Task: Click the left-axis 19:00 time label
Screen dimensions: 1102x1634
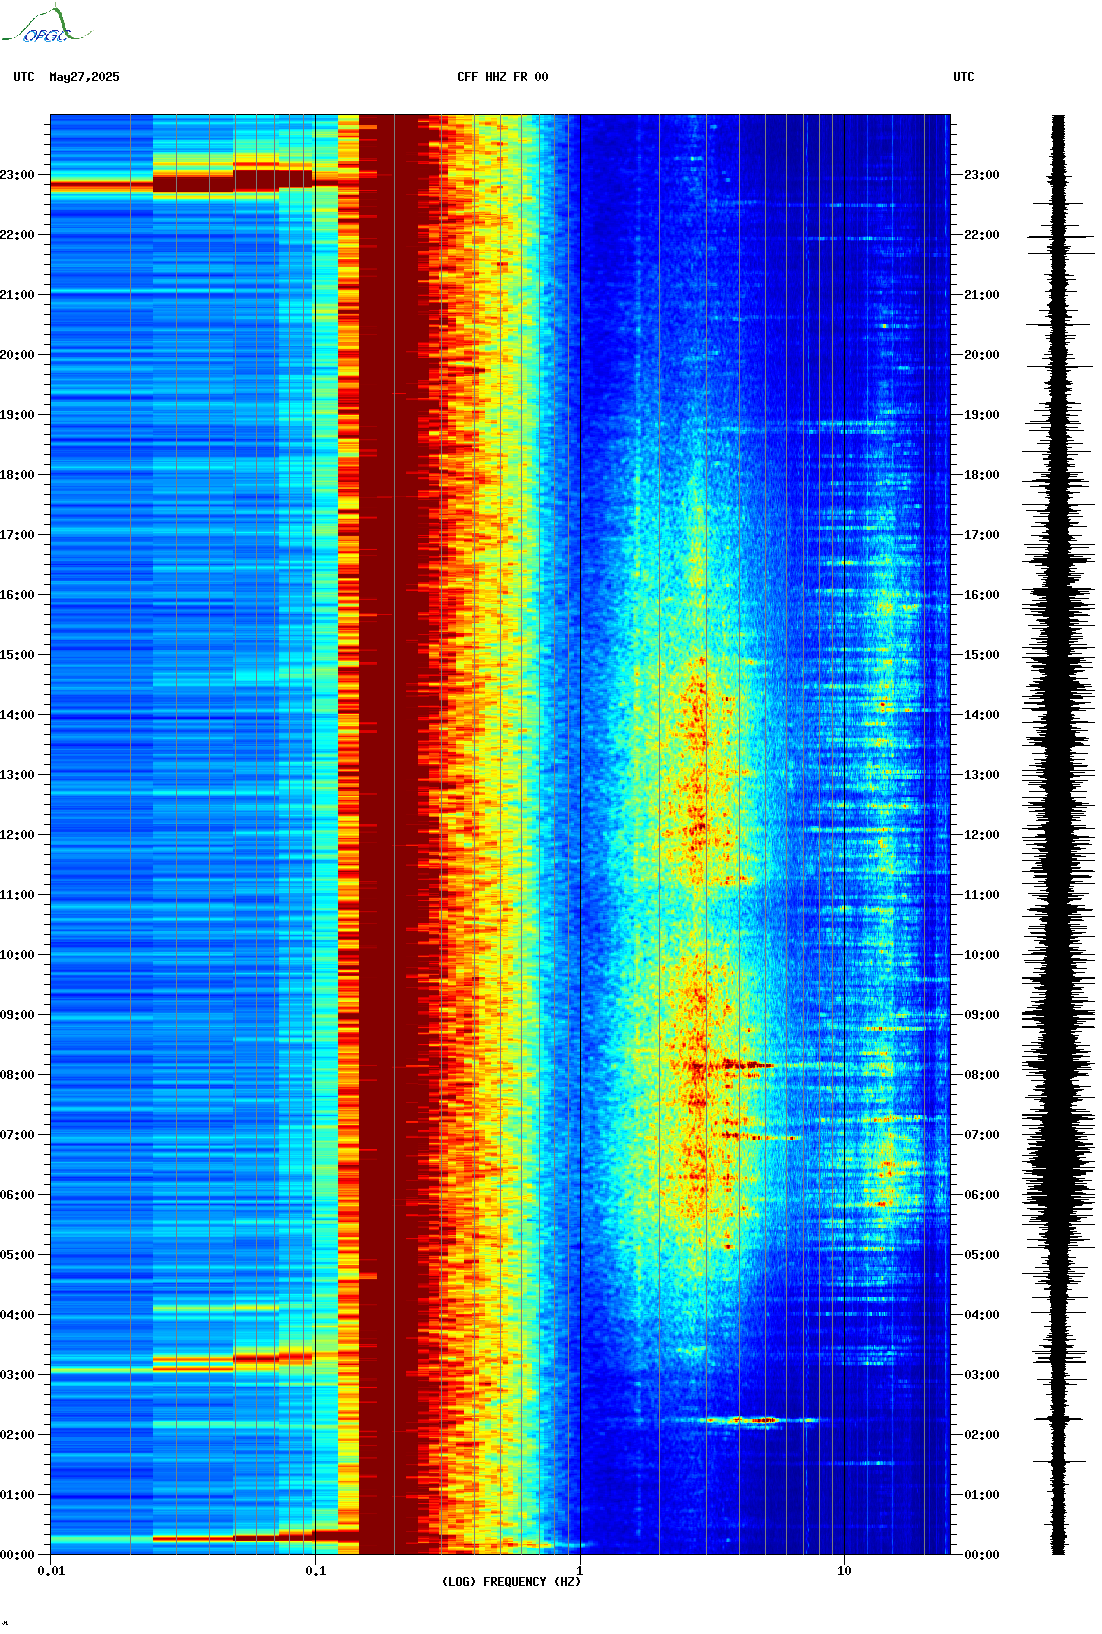Action: click(17, 415)
